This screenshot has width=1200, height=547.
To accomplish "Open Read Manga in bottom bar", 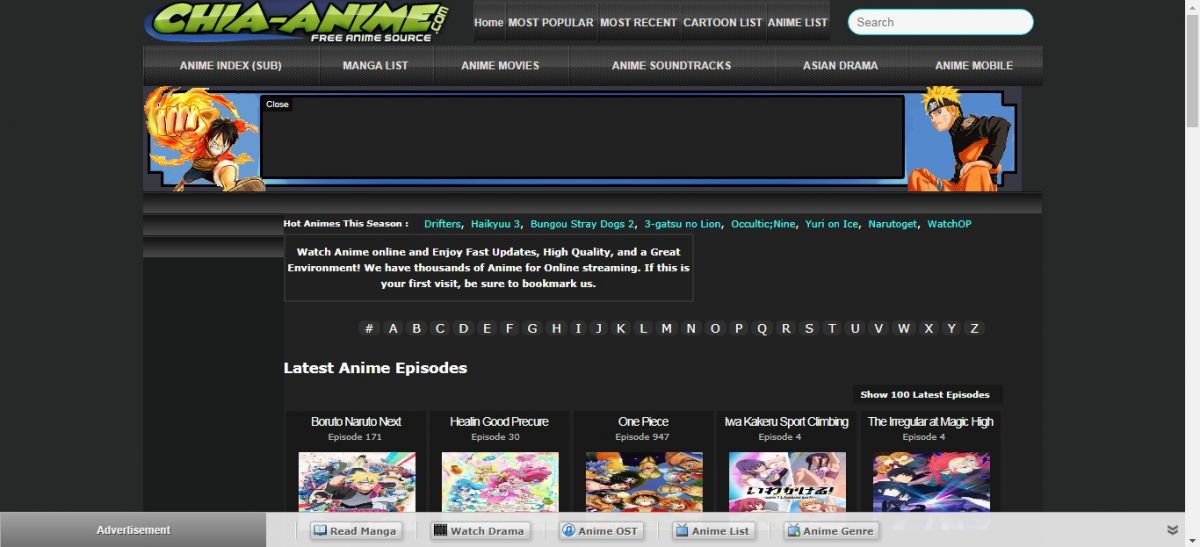I will point(355,531).
